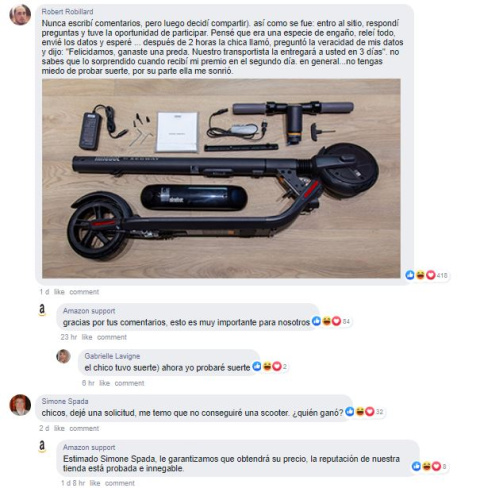Click the Amazon logo beside the 'gracias' reply
The image size is (480, 488).
tap(42, 310)
